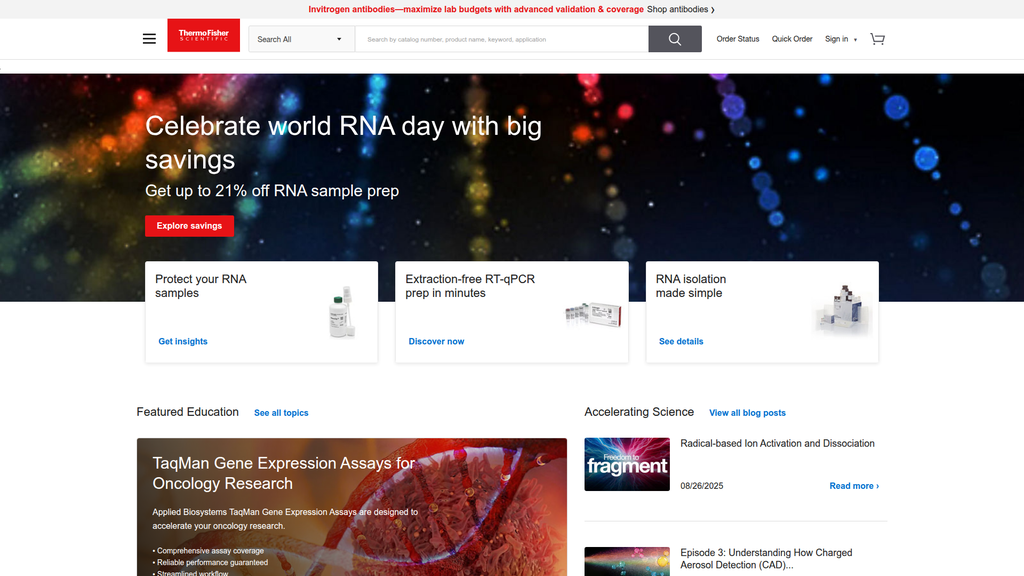Click the Thermo Fisher Scientific logo
Screen dimensions: 1024x576
pos(204,35)
